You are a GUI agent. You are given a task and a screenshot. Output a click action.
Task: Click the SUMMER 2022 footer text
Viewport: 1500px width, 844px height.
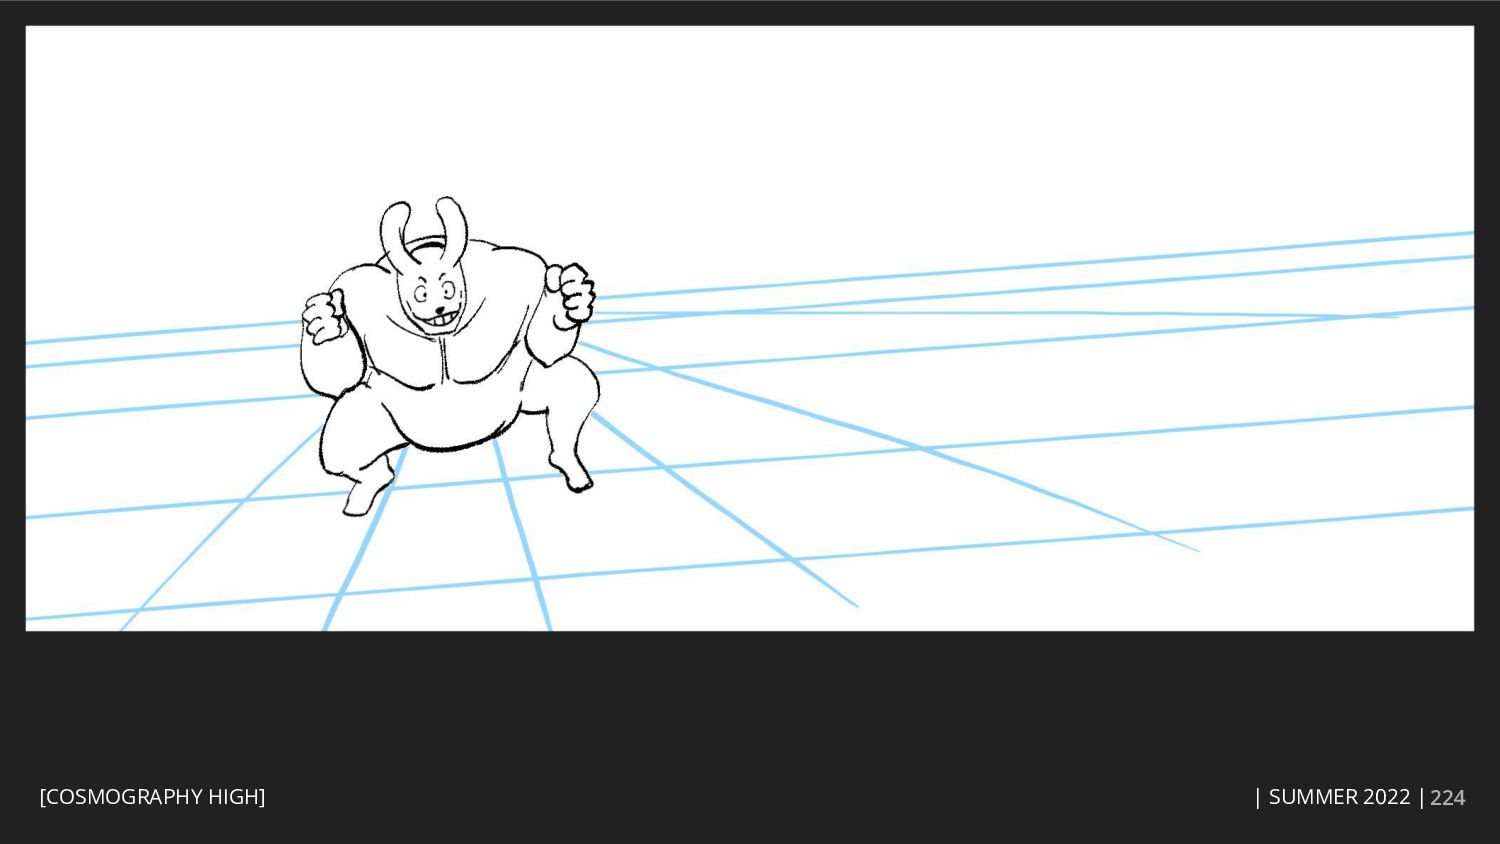click(1339, 797)
